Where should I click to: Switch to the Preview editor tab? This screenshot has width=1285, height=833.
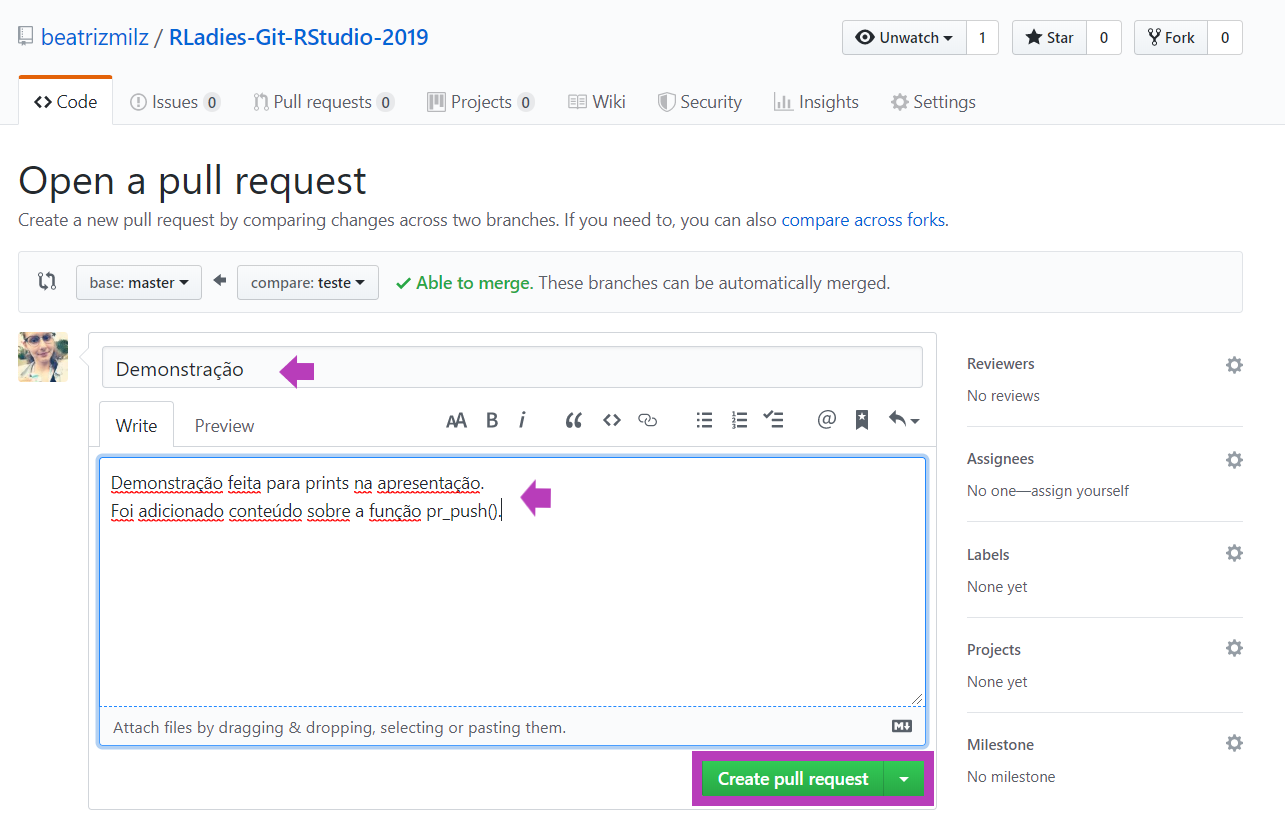click(x=224, y=425)
